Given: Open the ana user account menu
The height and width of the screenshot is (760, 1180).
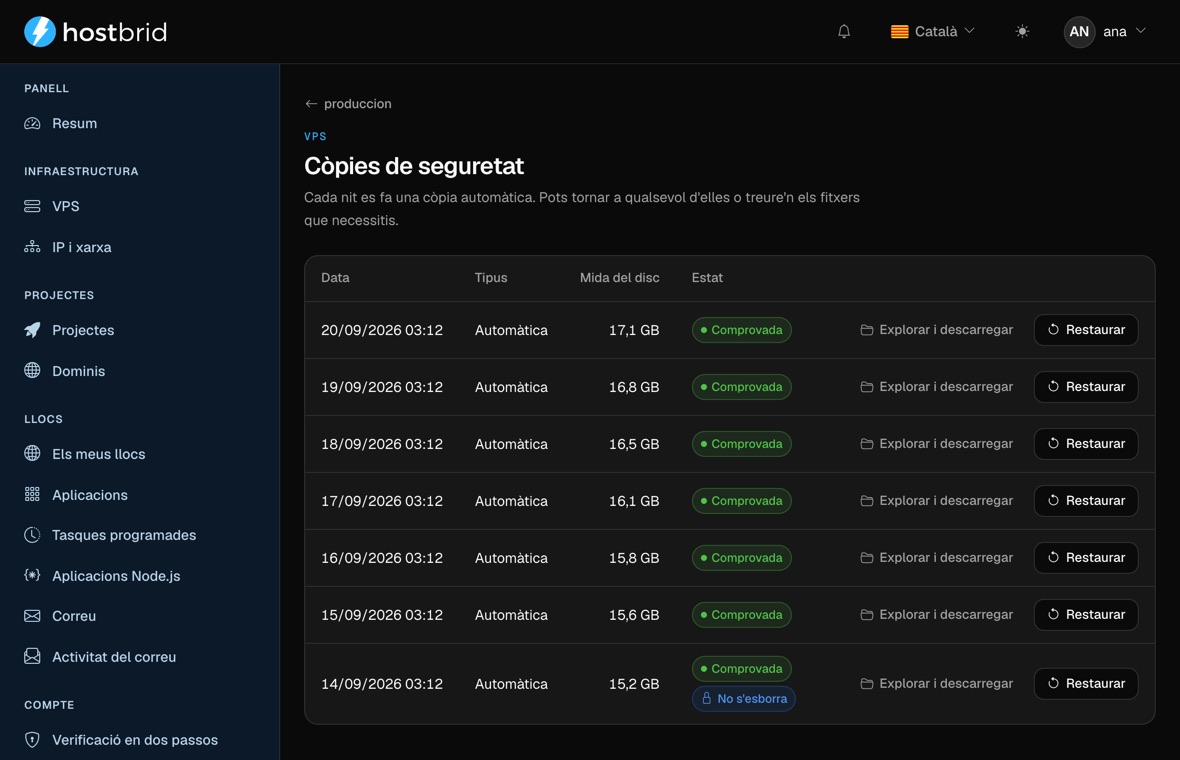Looking at the screenshot, I should coord(1105,32).
